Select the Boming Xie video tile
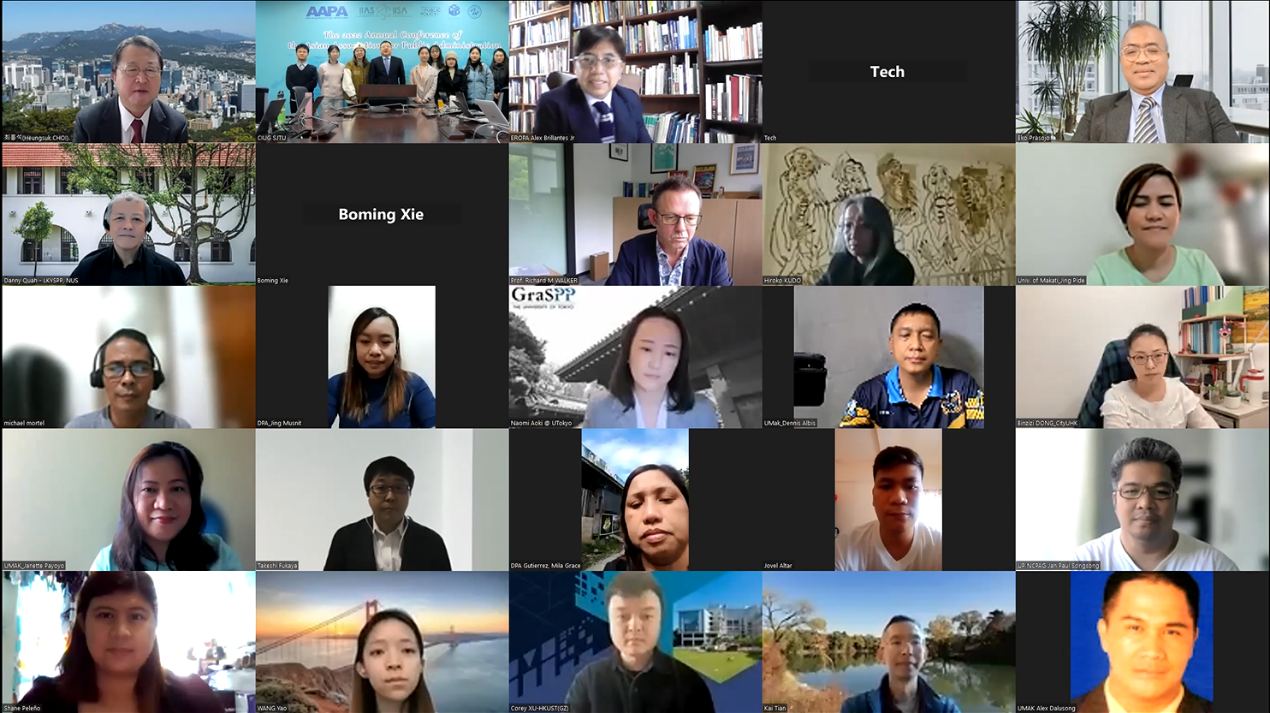1270x713 pixels. click(x=381, y=214)
